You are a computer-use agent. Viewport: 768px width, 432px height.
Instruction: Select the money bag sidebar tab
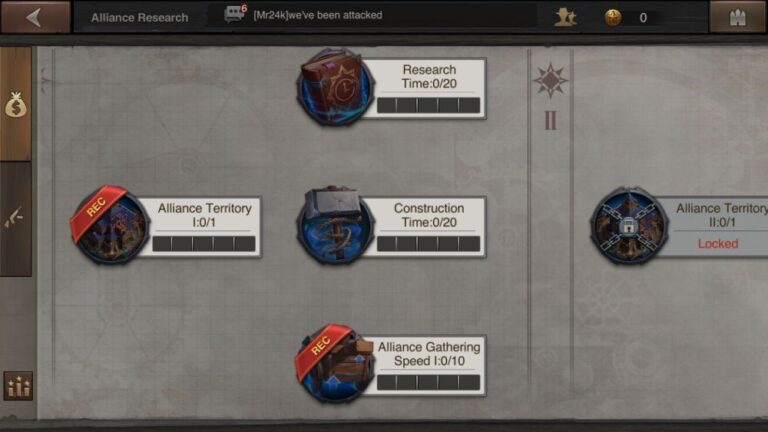16,104
